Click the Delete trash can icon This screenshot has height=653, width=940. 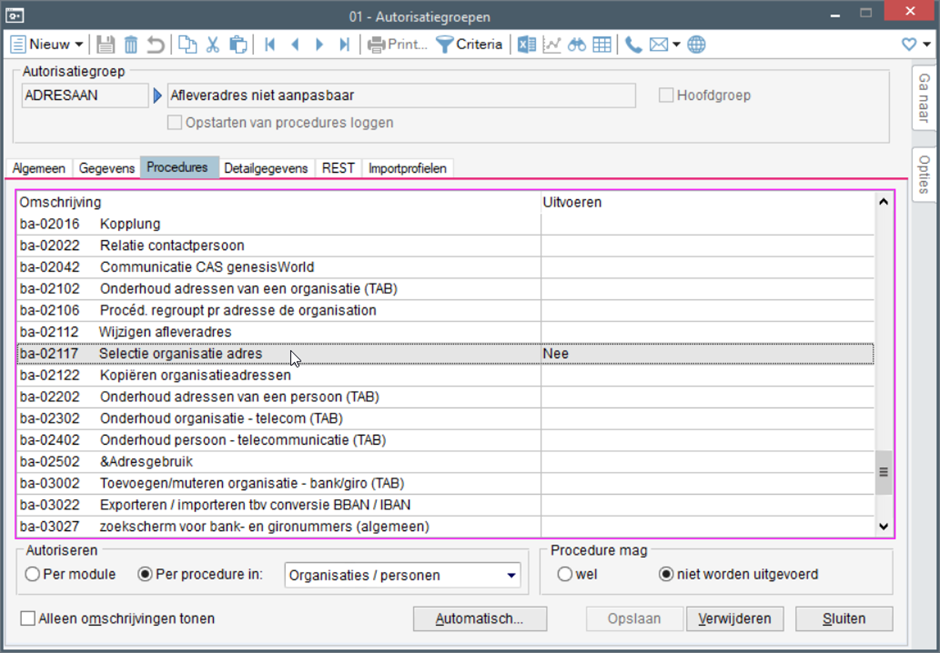pyautogui.click(x=131, y=44)
